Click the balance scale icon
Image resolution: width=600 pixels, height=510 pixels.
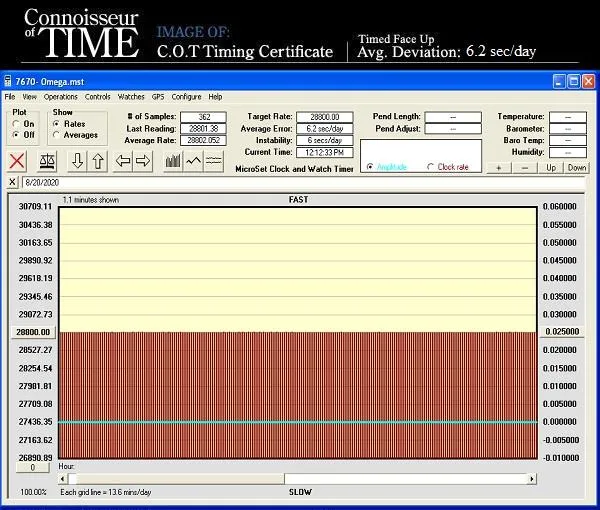[47, 161]
